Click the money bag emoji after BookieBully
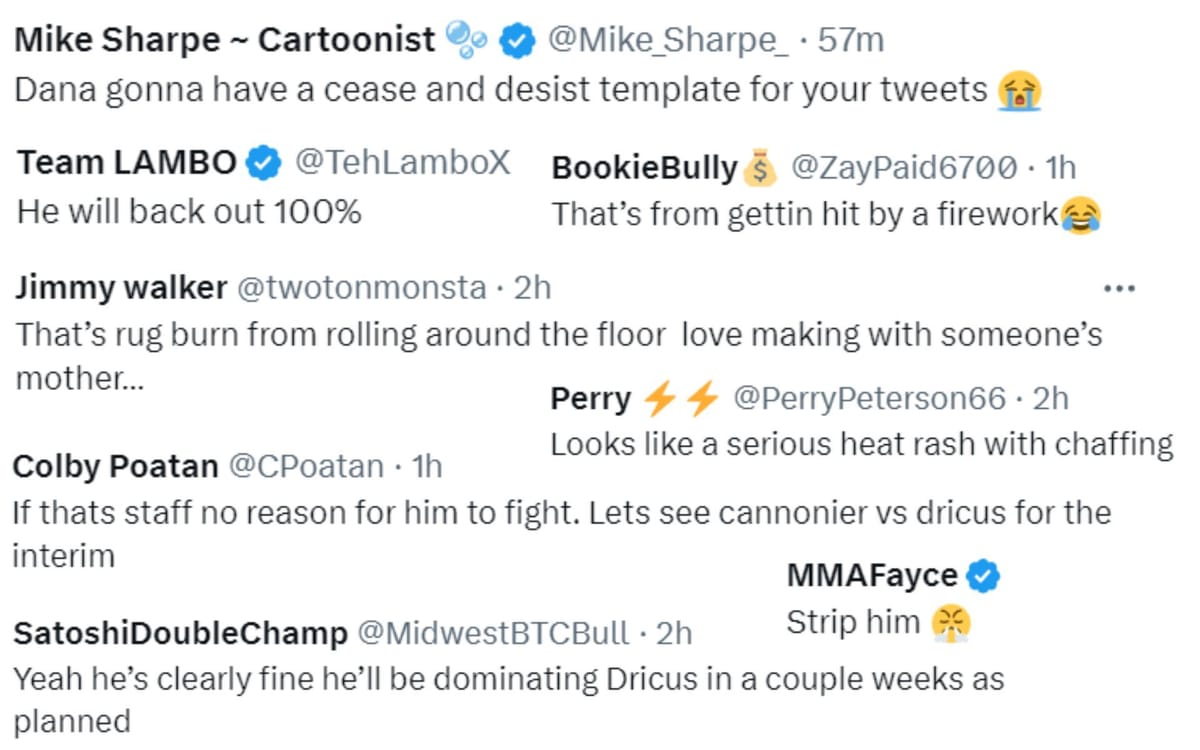 pos(760,168)
